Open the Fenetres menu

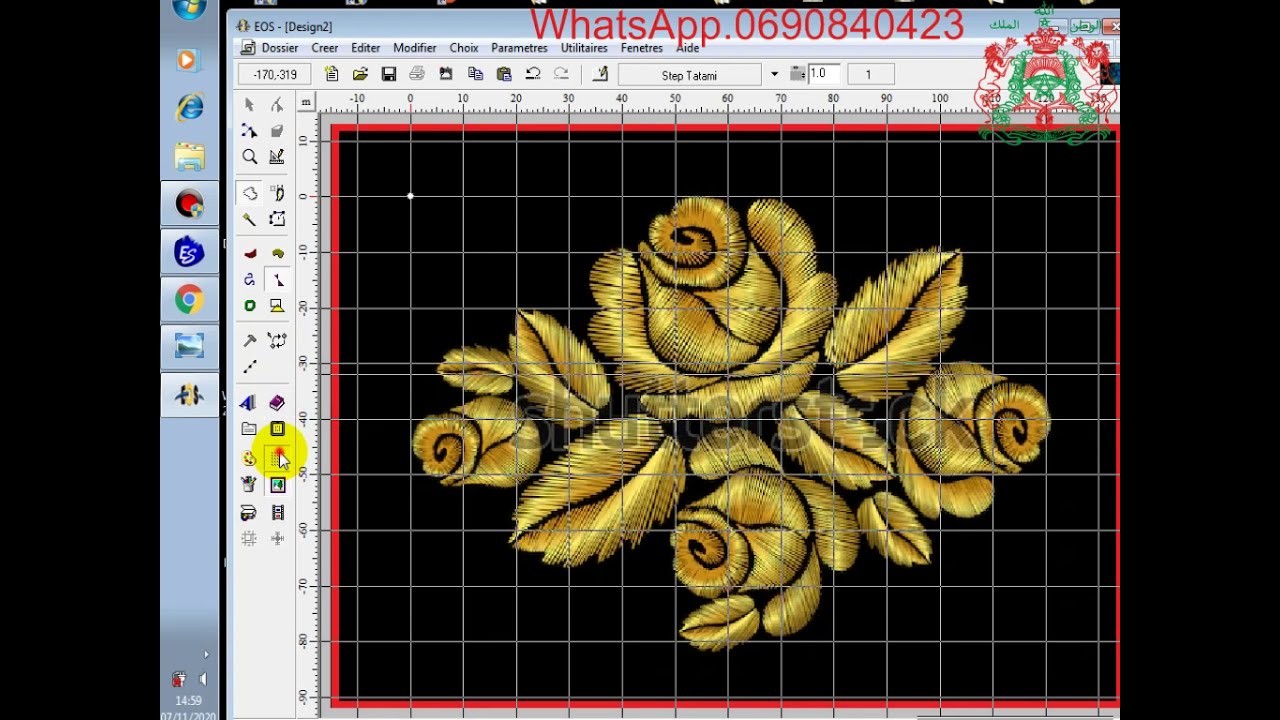click(x=642, y=48)
